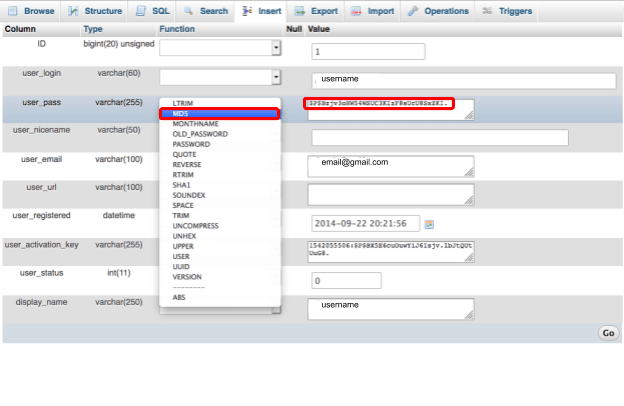Click the Search magnifier icon
Image resolution: width=624 pixels, height=406 pixels.
click(188, 11)
